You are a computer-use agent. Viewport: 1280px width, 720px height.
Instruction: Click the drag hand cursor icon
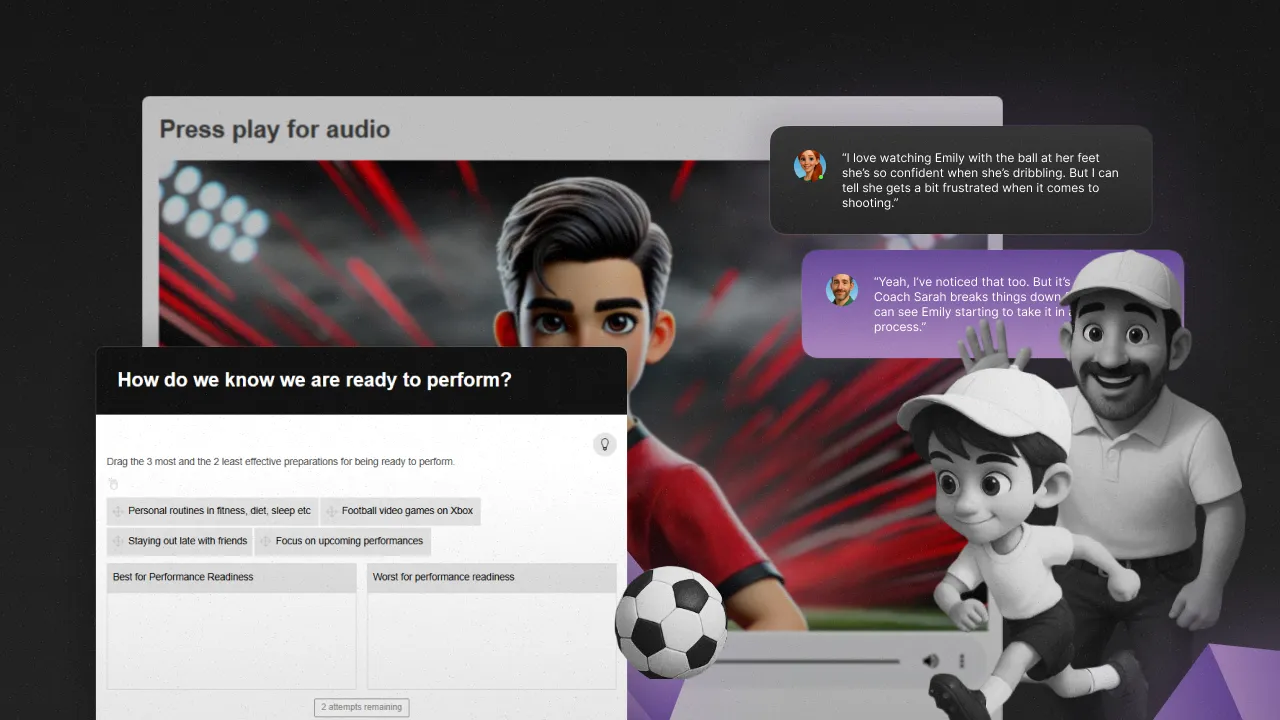(113, 484)
